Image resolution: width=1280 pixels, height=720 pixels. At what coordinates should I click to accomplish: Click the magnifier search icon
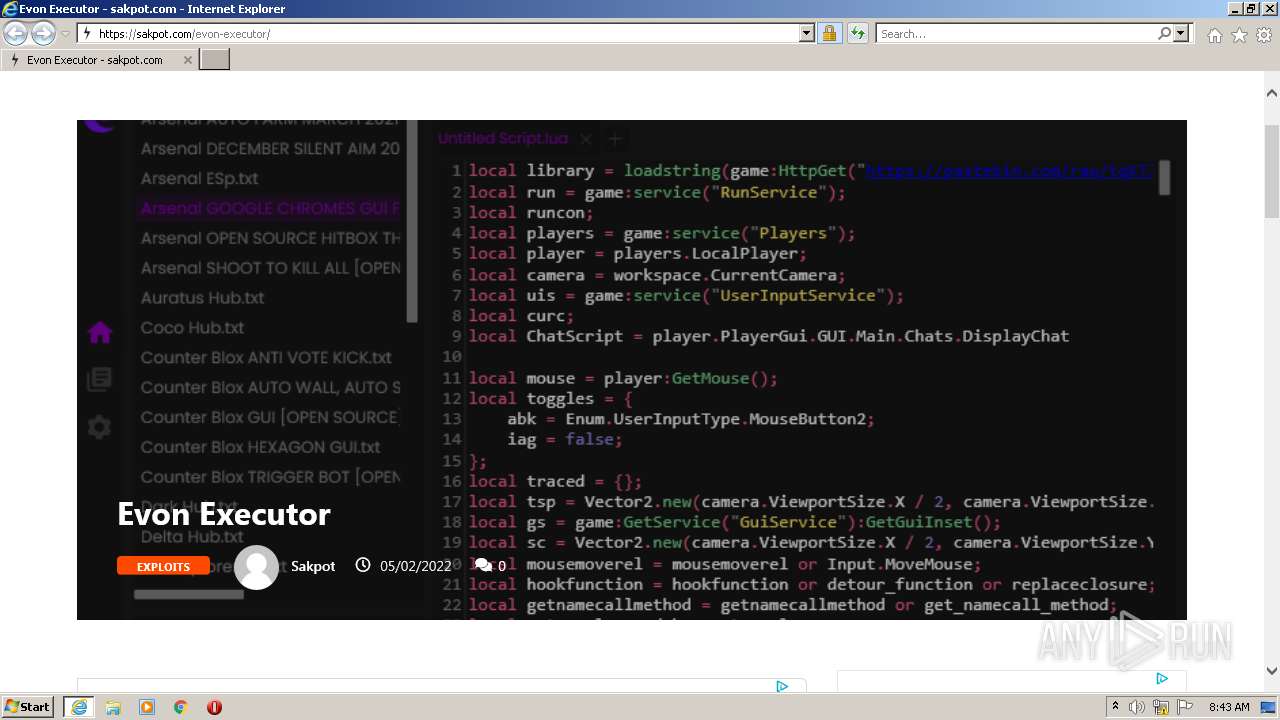1164,34
